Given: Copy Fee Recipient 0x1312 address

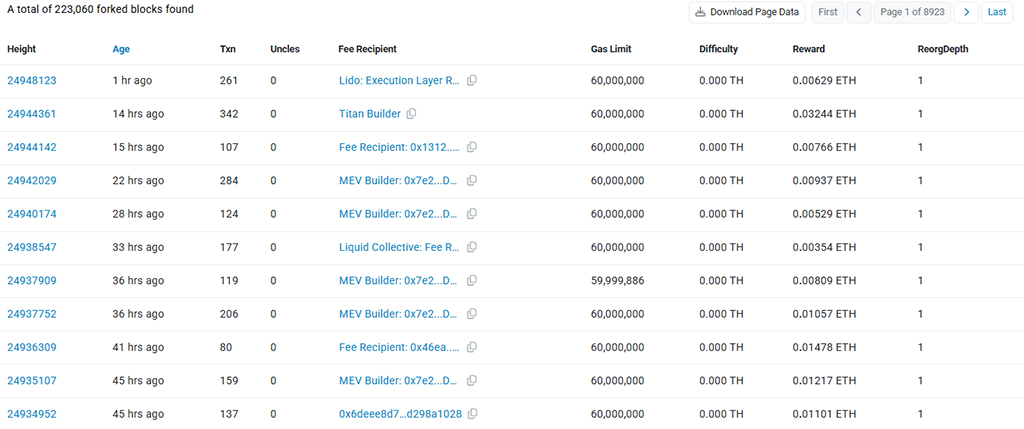Looking at the screenshot, I should [x=472, y=147].
